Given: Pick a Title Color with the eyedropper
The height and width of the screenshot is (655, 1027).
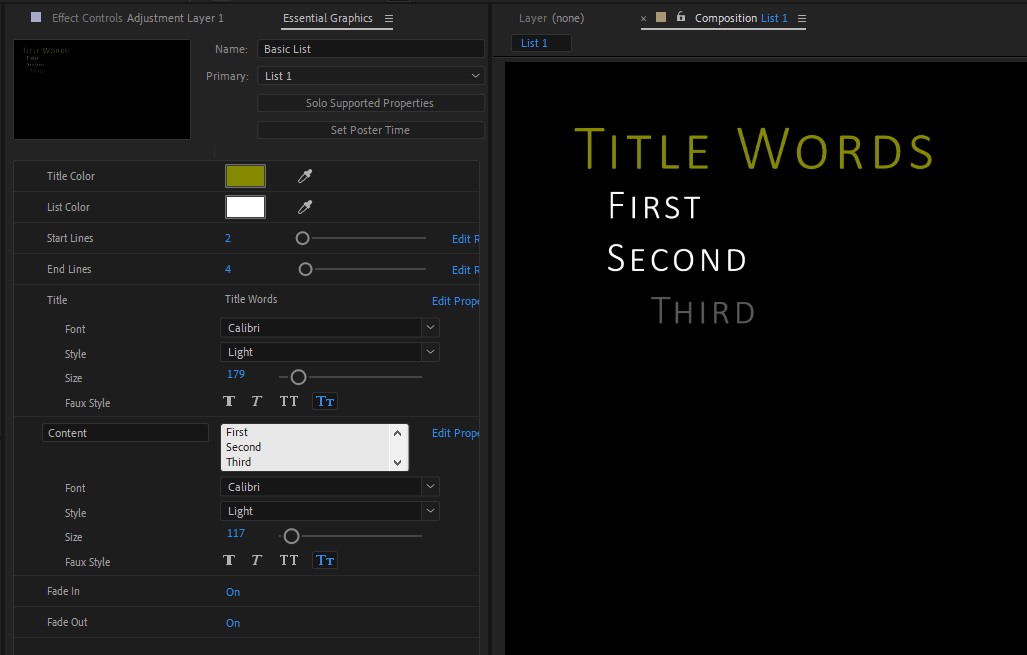Looking at the screenshot, I should pos(305,176).
